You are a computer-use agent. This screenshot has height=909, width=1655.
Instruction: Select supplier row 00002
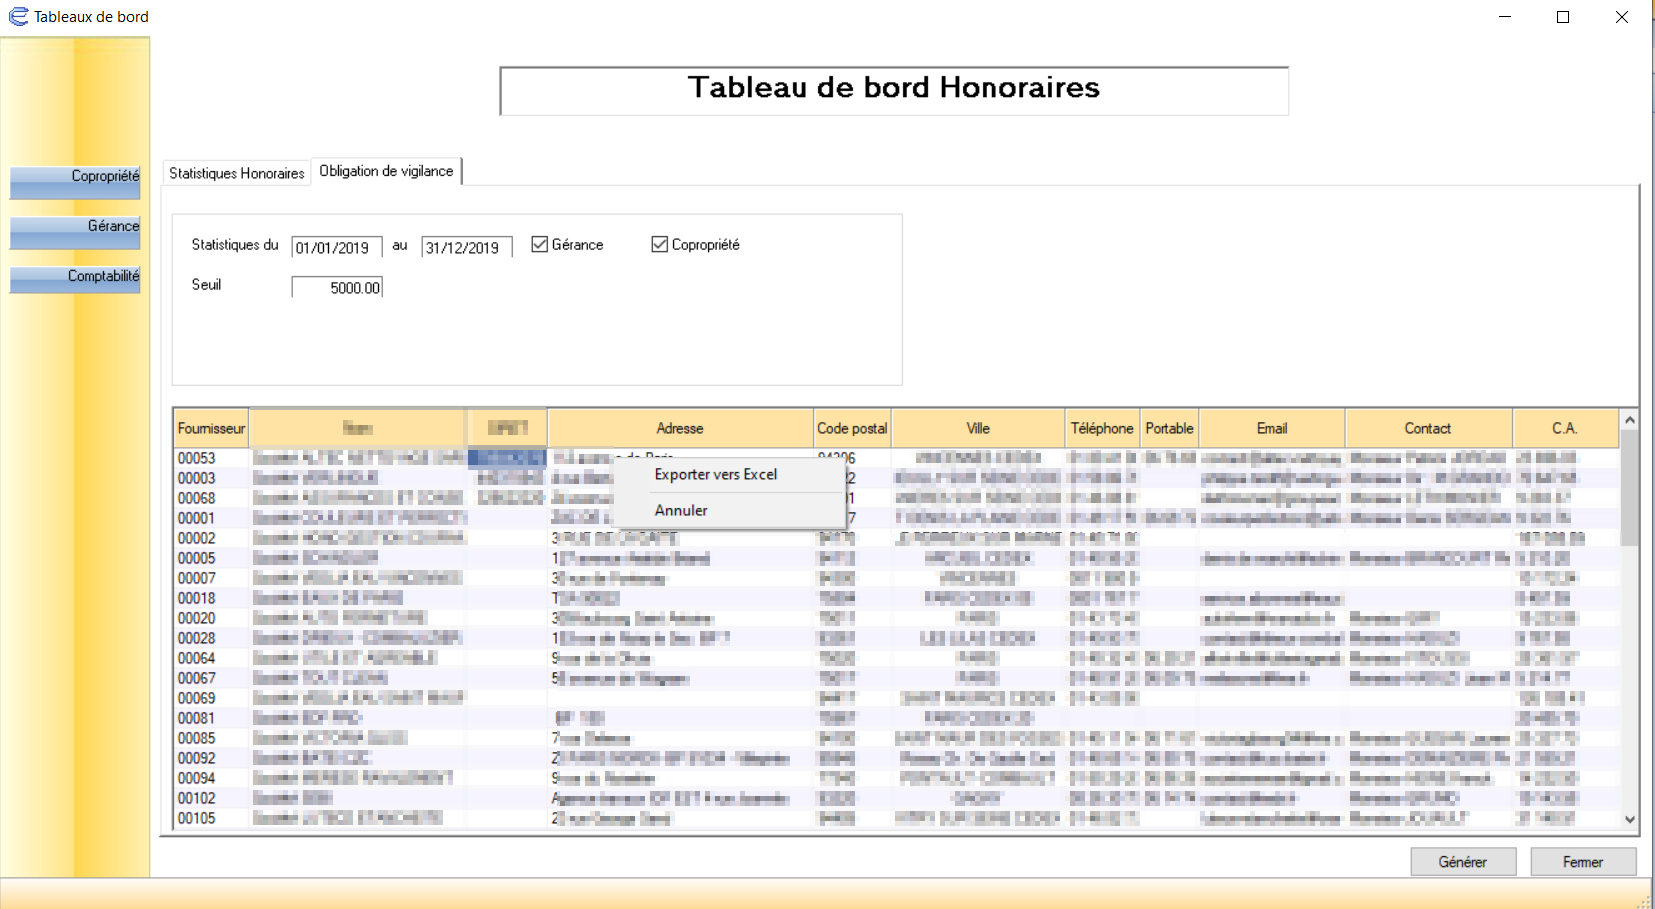(896, 538)
